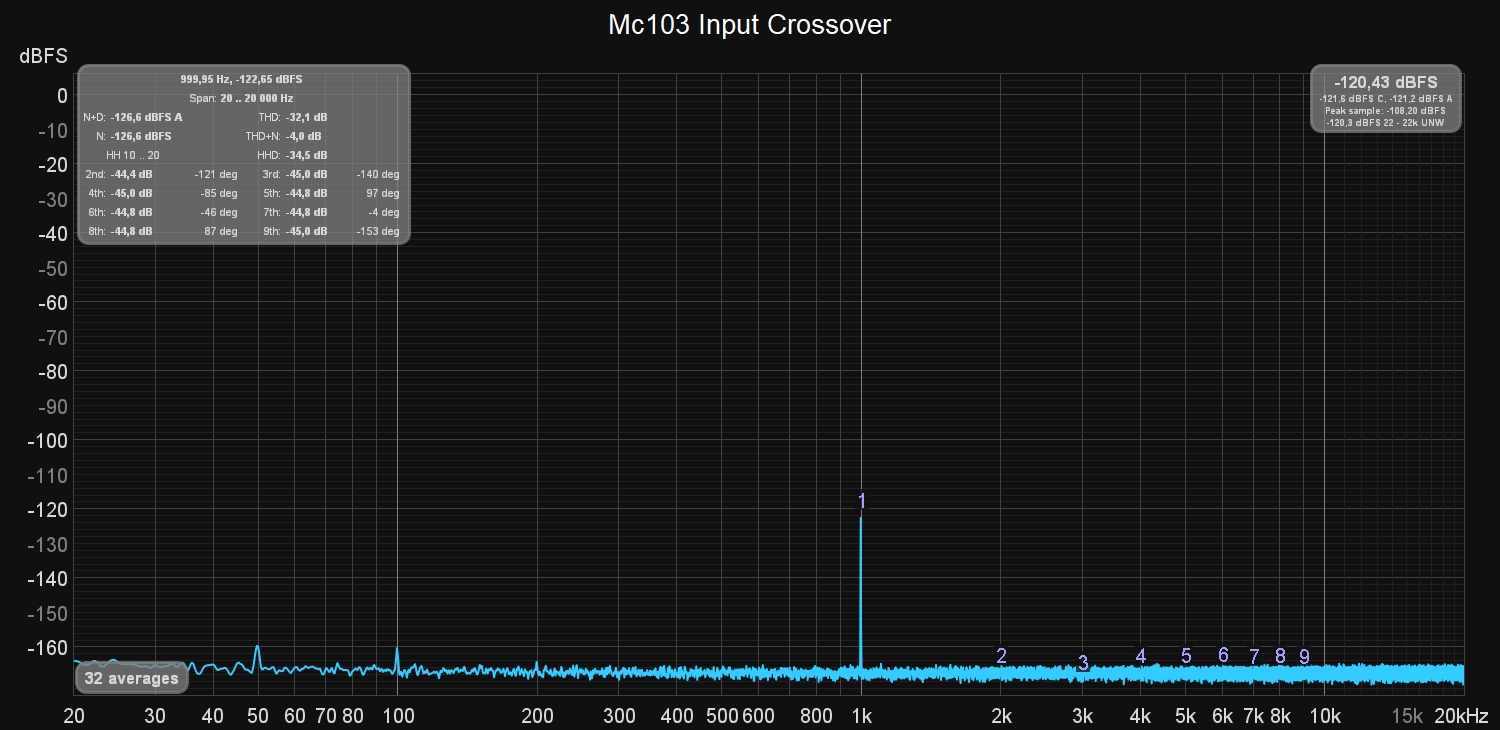
Task: Click the large '-120,43 dBFS' level readout
Action: tap(1386, 82)
